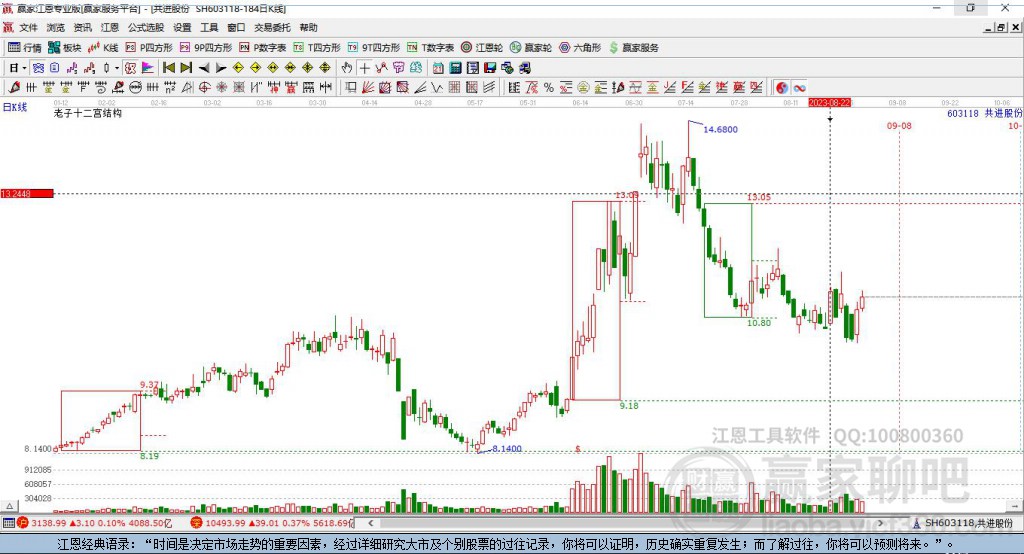Image resolution: width=1024 pixels, height=554 pixels.
Task: Click the 10.80 low price label
Action: pos(759,323)
